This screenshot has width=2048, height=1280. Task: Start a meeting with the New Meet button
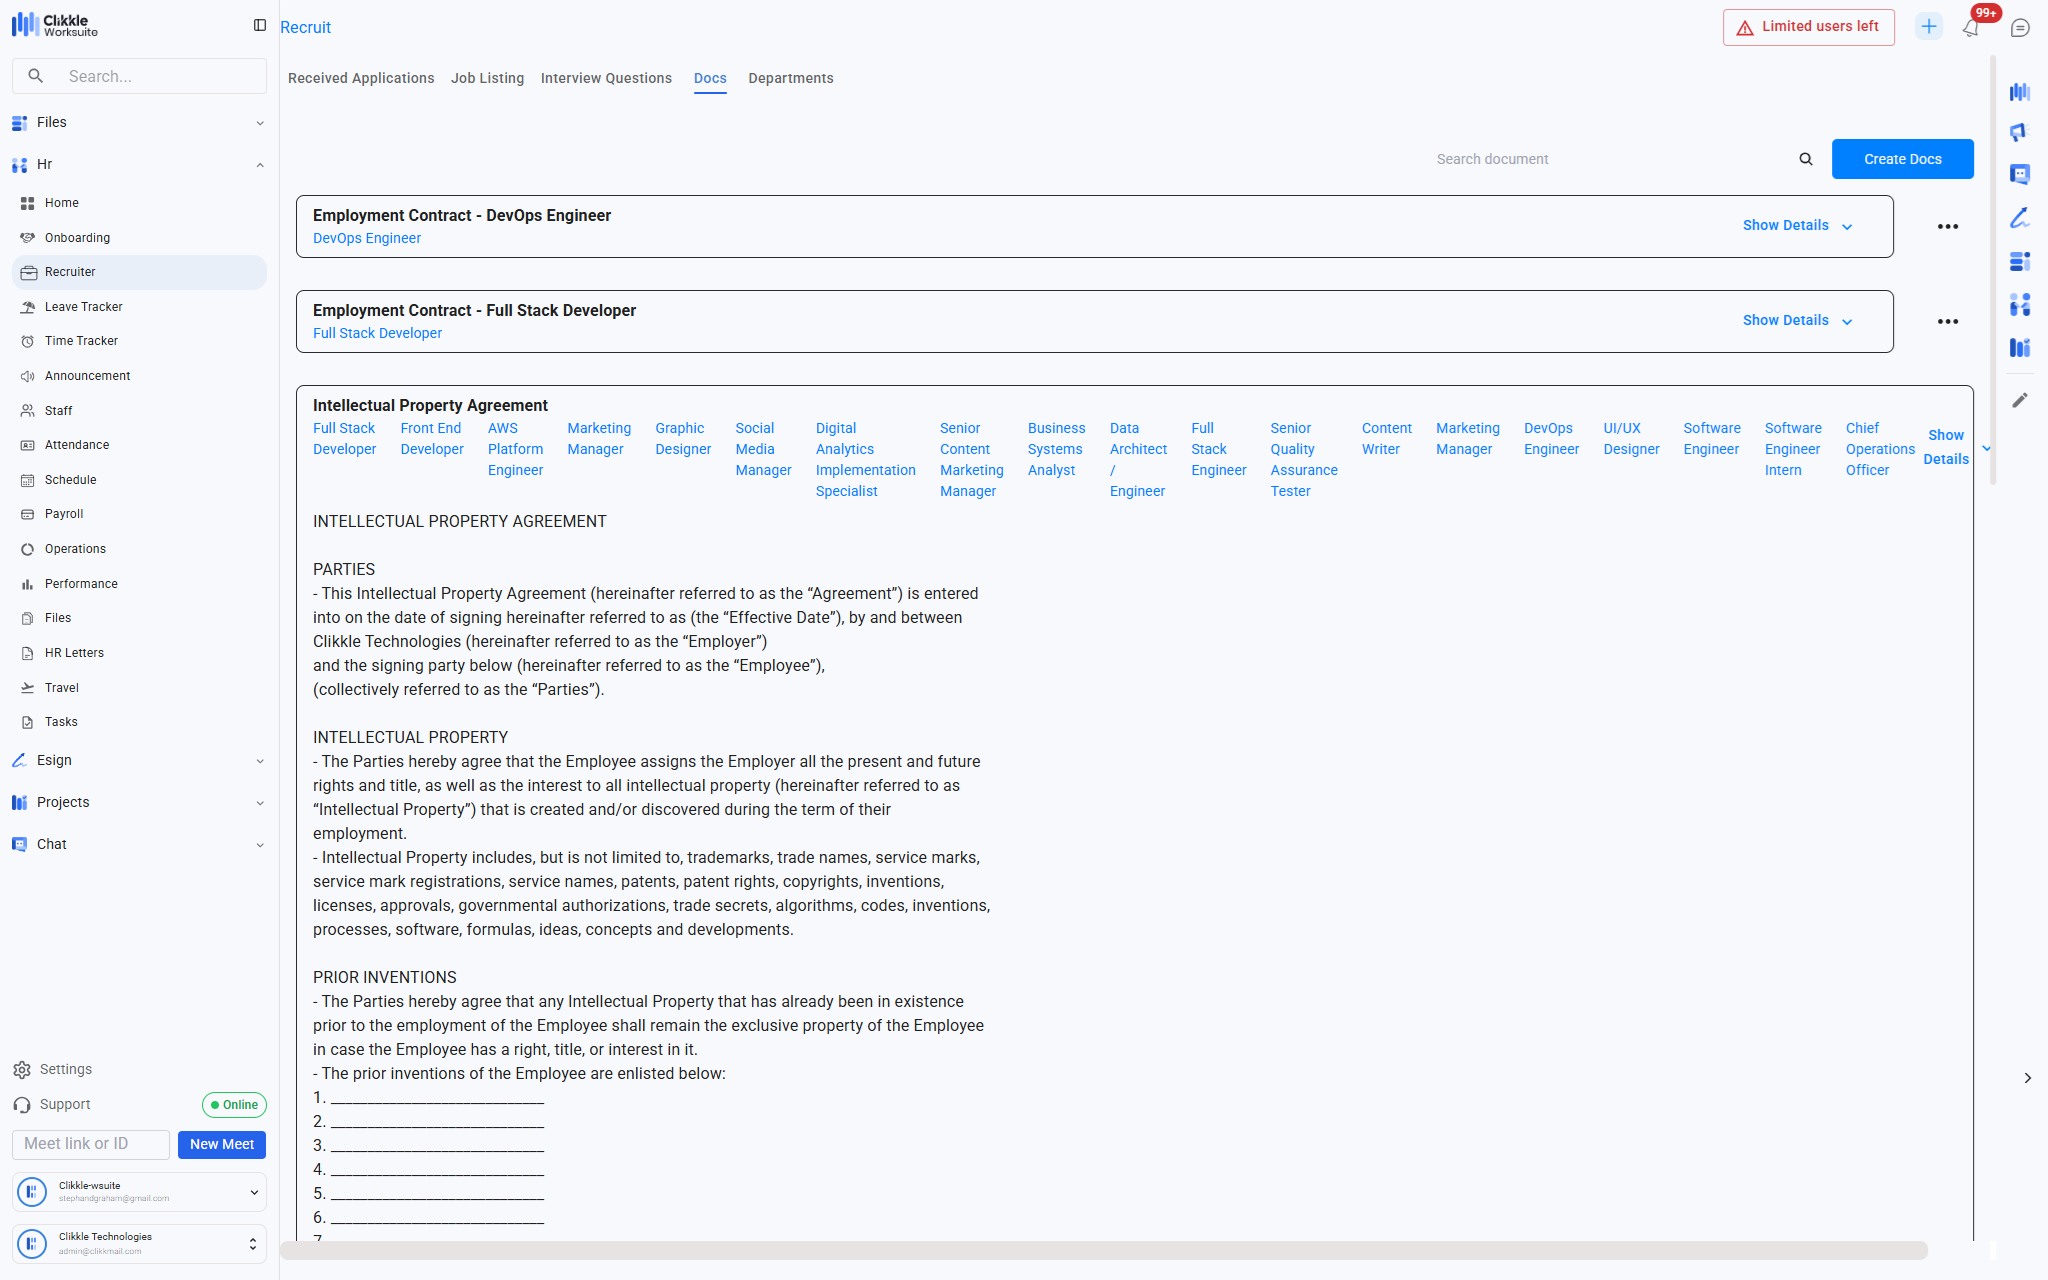pyautogui.click(x=222, y=1144)
